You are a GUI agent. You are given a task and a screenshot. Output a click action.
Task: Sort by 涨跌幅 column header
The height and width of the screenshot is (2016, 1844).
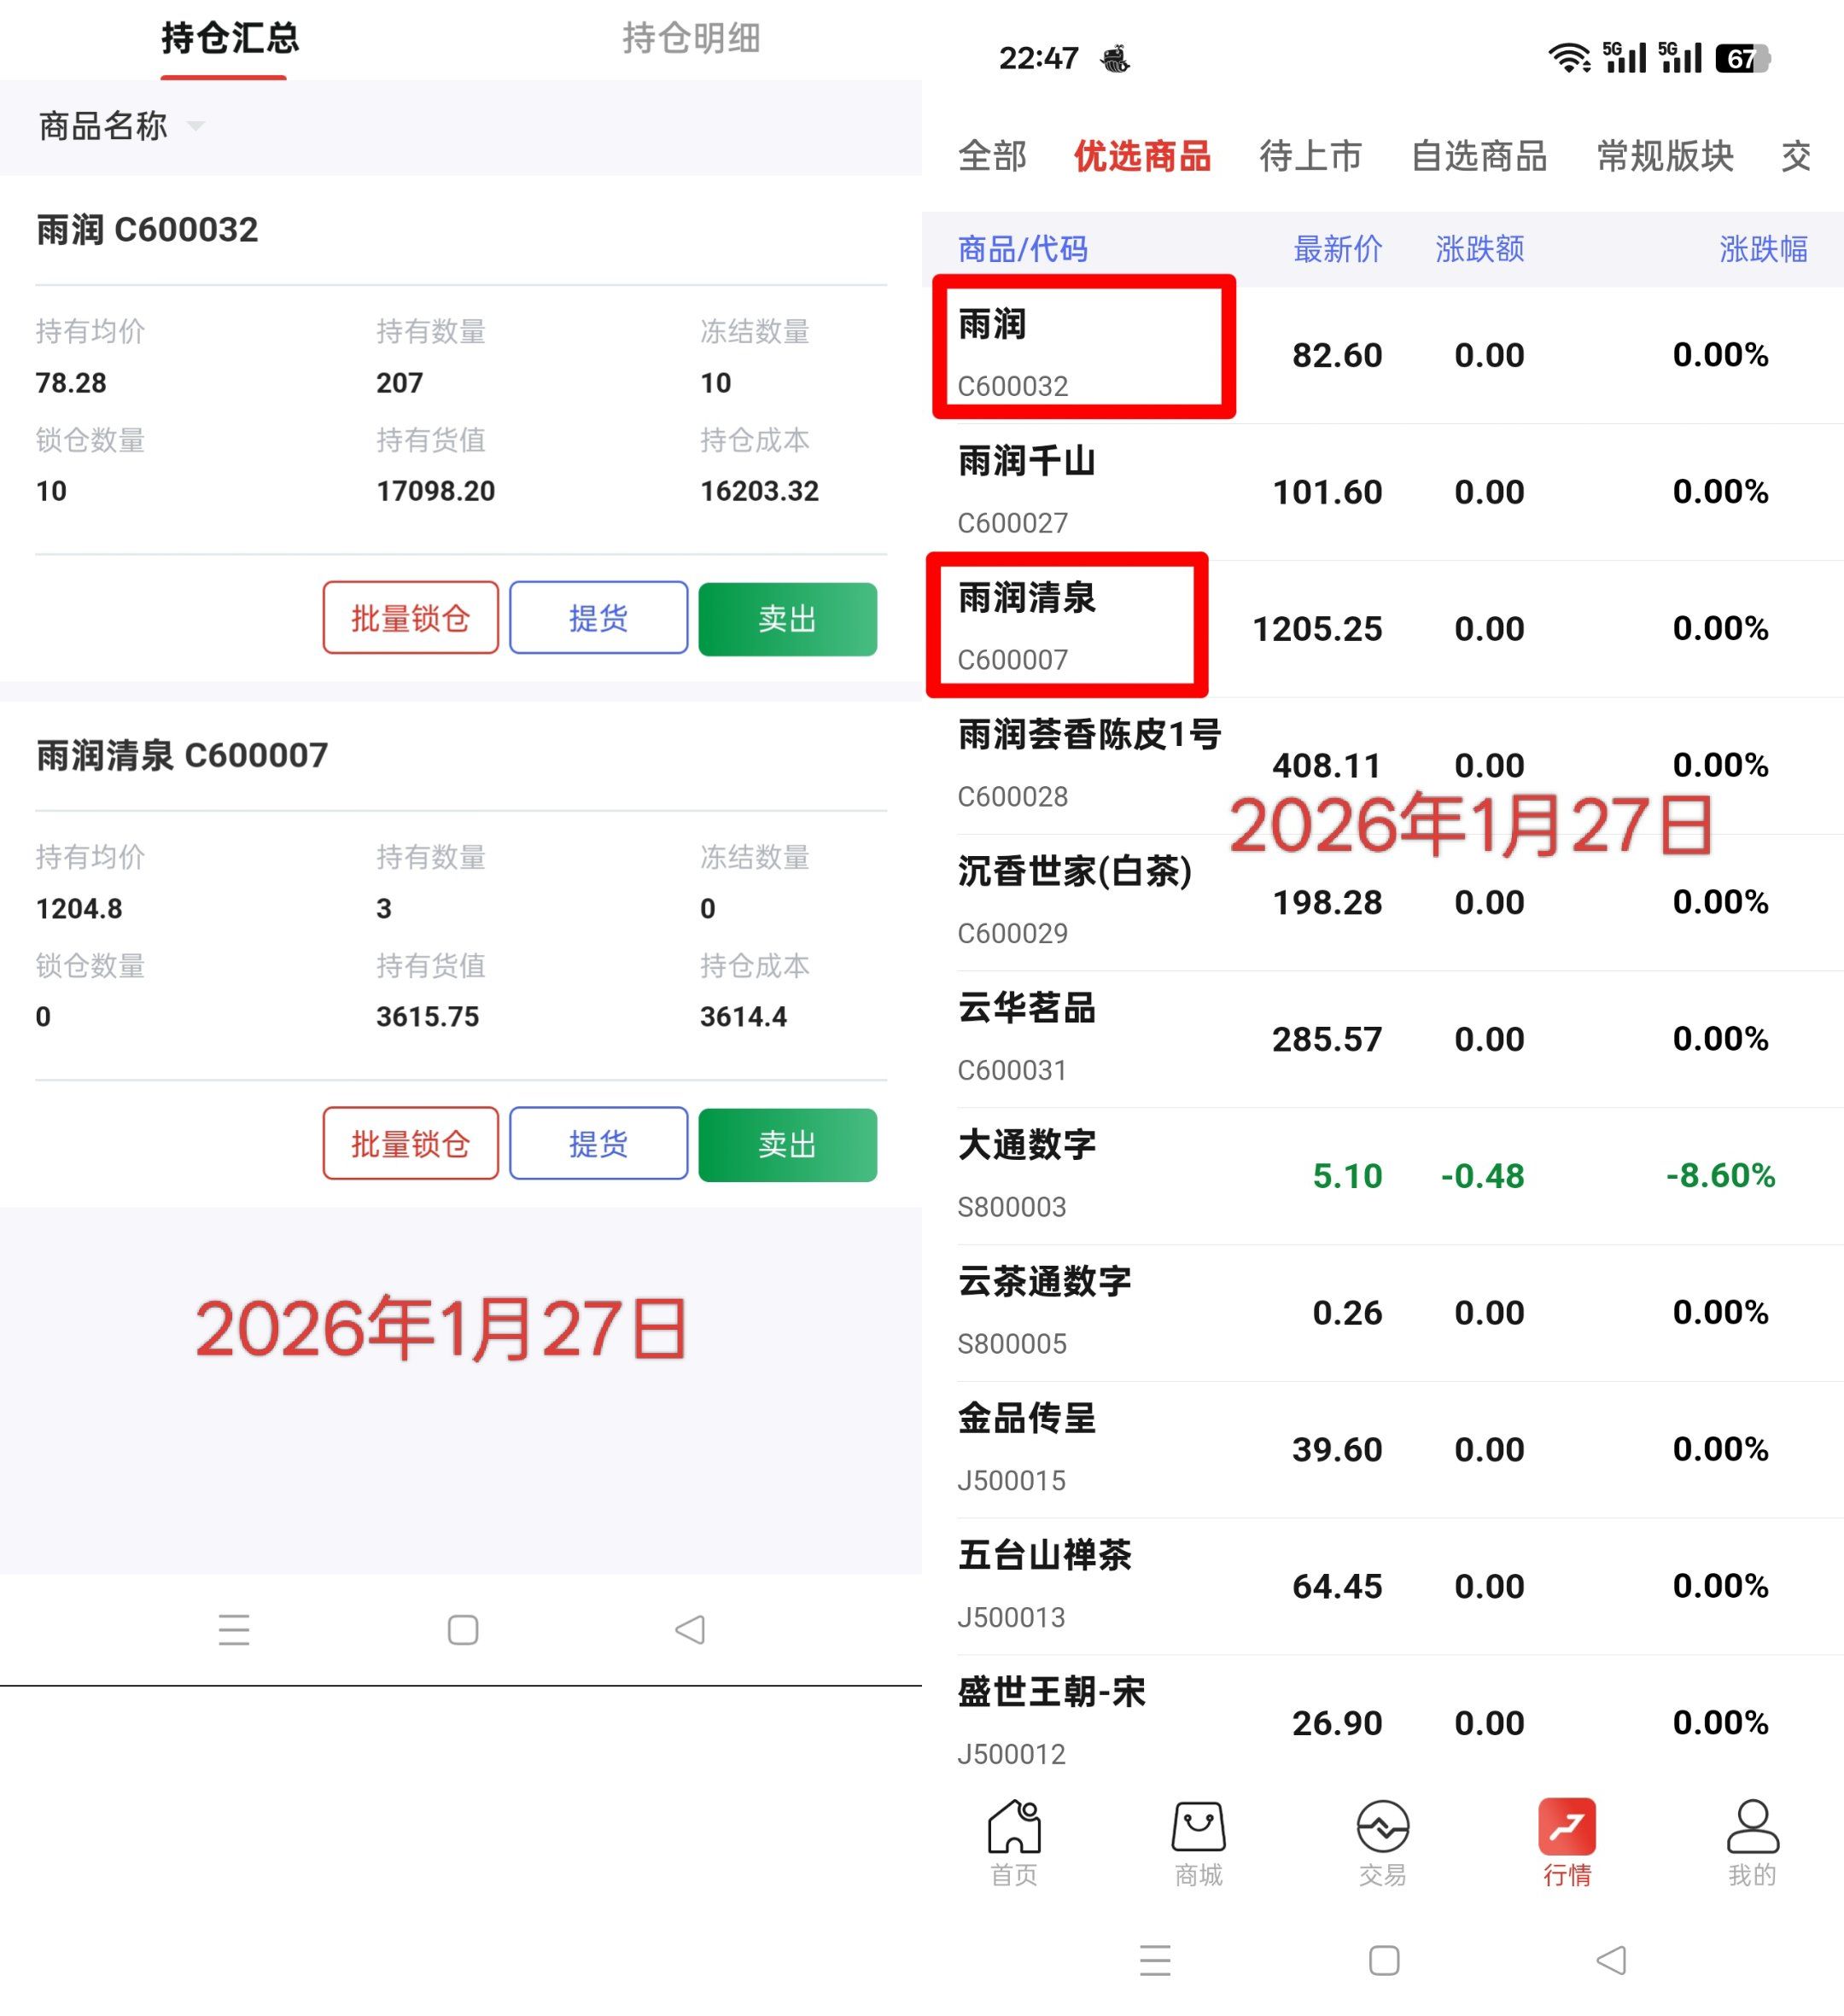click(x=1762, y=249)
